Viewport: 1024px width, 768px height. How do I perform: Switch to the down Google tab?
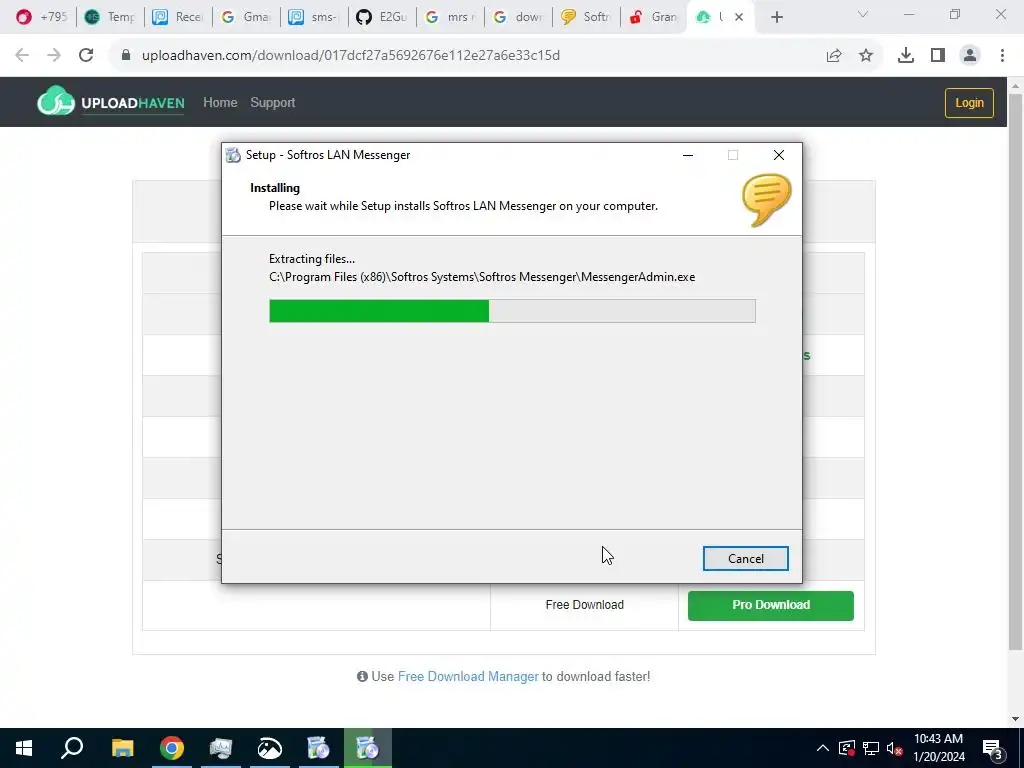point(517,17)
